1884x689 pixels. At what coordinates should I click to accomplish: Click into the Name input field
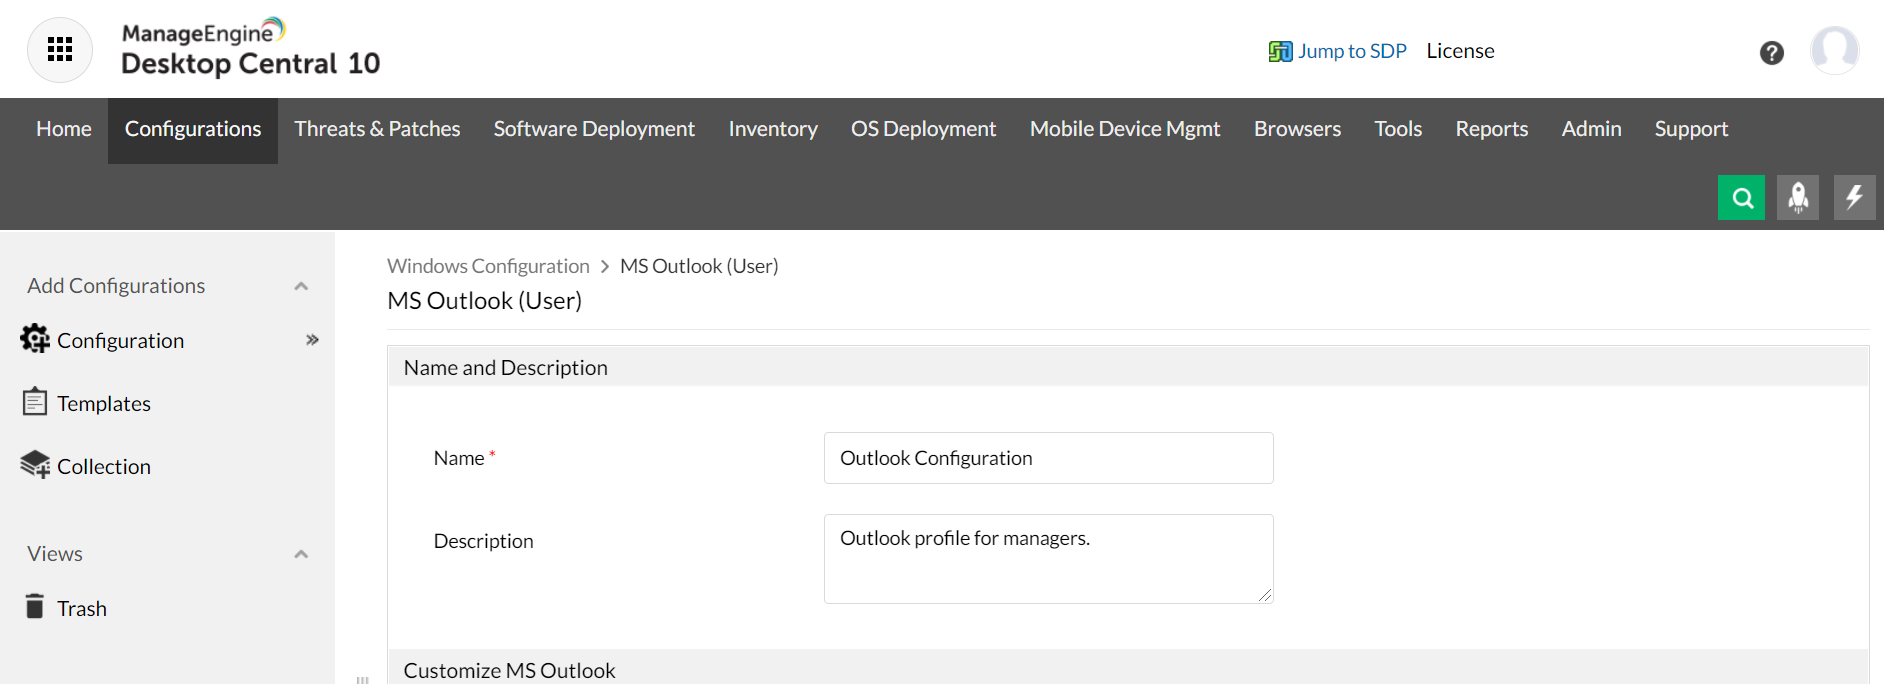coord(1048,458)
